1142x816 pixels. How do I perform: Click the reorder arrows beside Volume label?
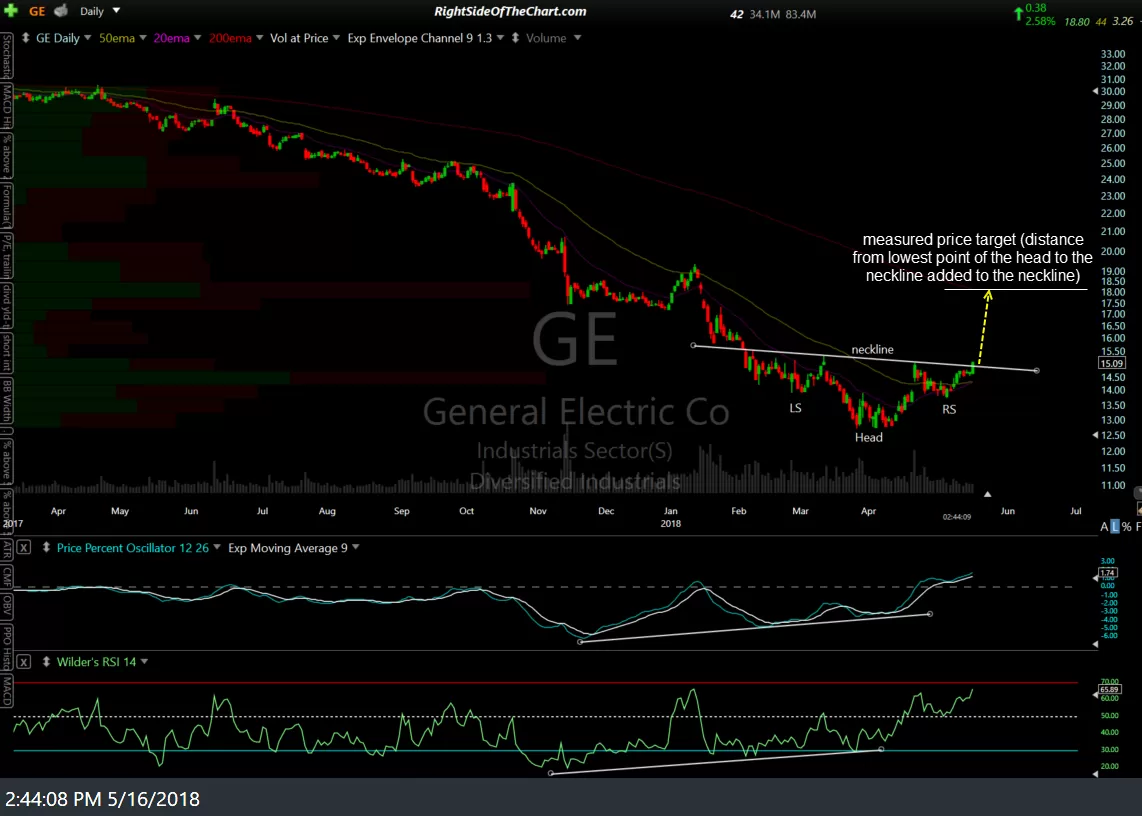[x=515, y=38]
